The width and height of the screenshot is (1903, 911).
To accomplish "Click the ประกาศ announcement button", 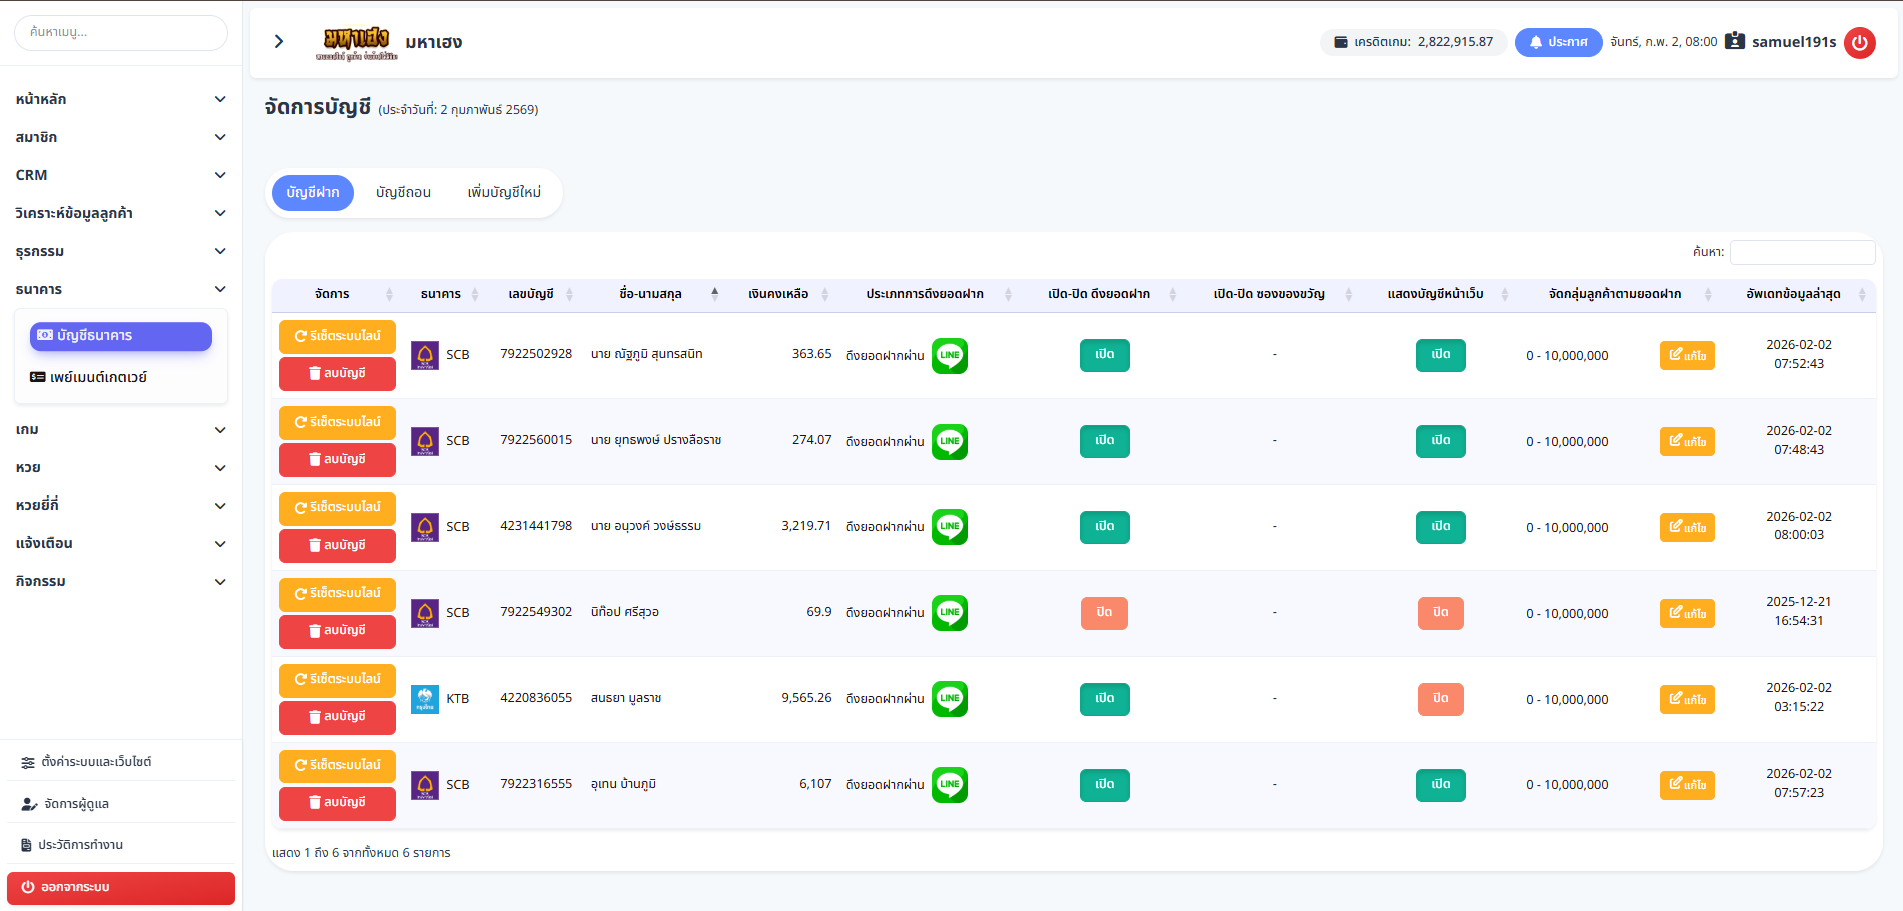I will (x=1558, y=42).
